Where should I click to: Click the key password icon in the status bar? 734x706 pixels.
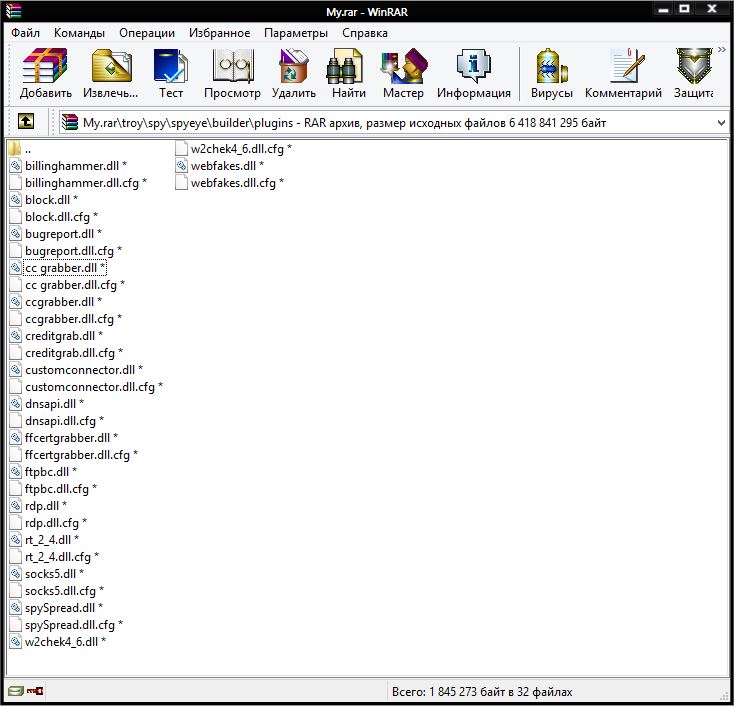pyautogui.click(x=35, y=691)
